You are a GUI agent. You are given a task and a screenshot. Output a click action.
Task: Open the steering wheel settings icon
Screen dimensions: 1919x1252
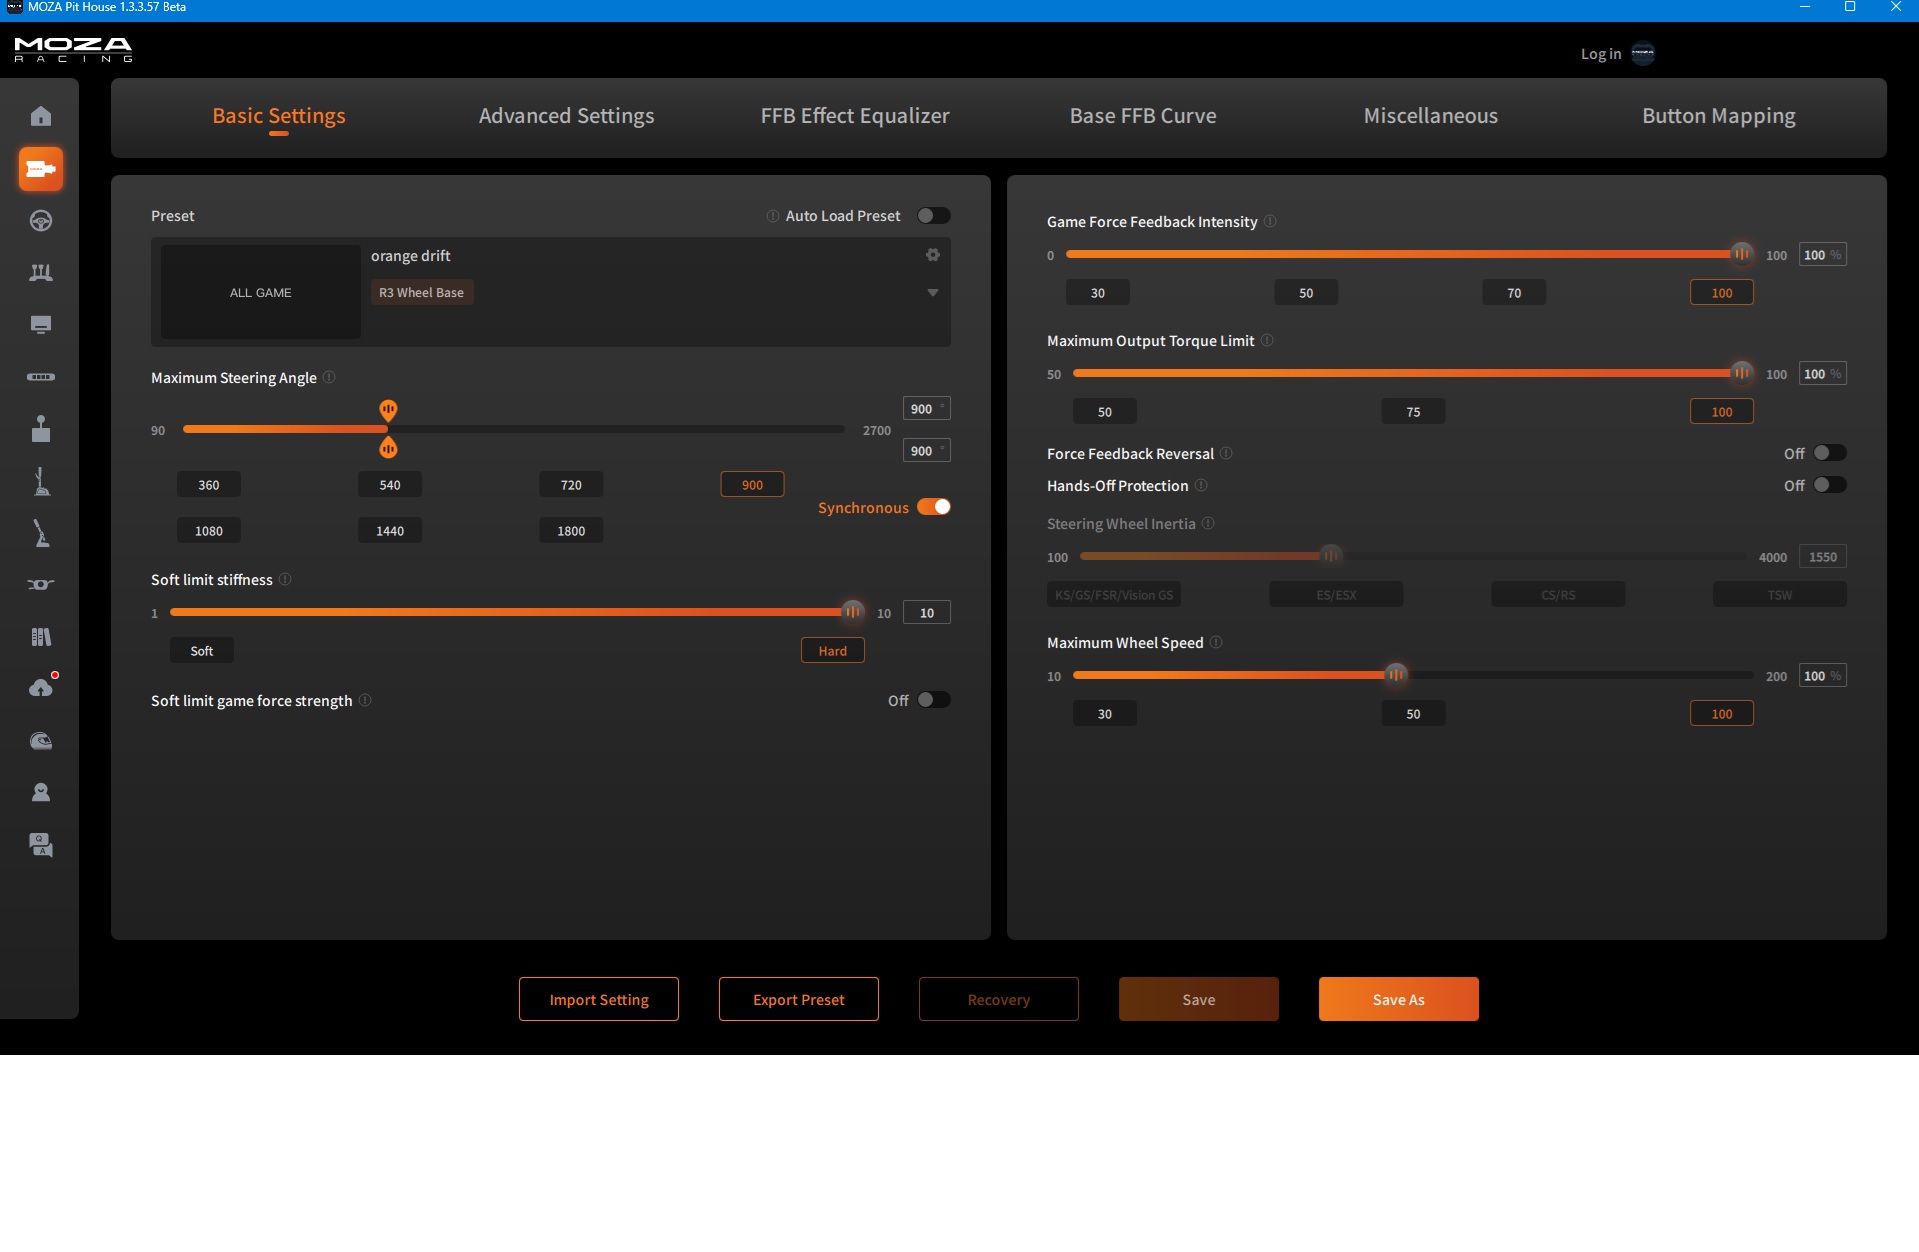41,221
